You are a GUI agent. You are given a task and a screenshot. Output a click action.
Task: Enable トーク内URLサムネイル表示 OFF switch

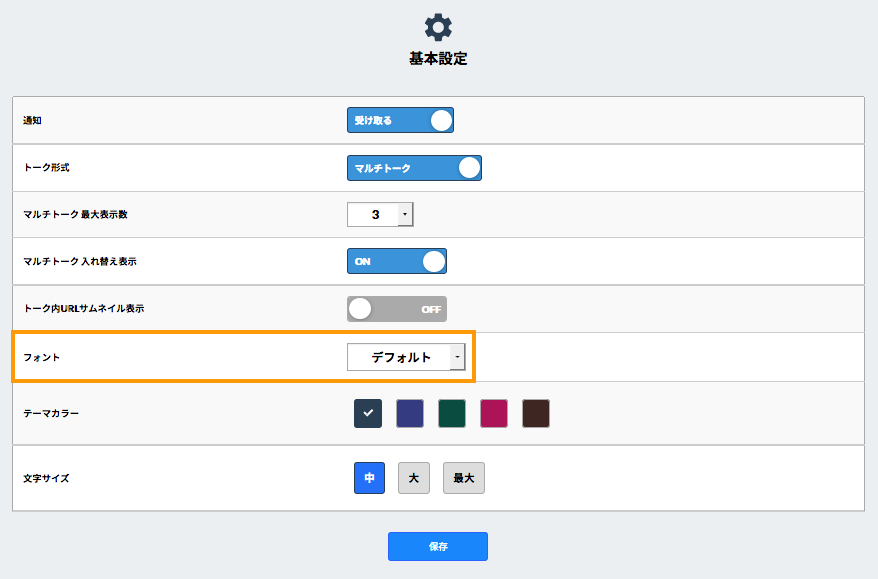click(x=396, y=309)
